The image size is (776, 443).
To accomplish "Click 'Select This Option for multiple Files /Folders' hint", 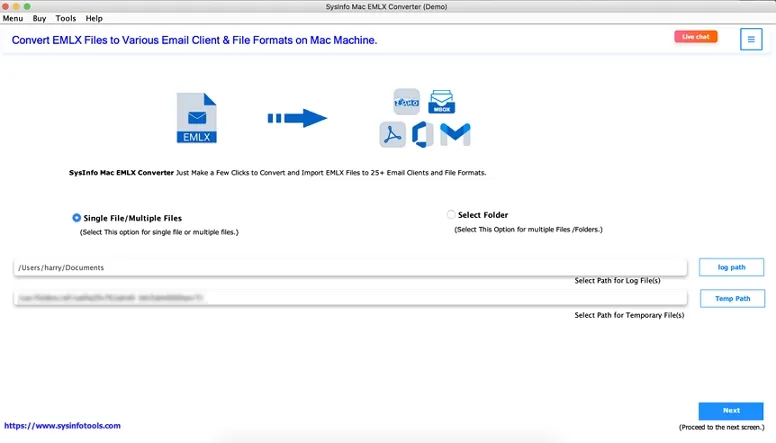I will (x=529, y=230).
